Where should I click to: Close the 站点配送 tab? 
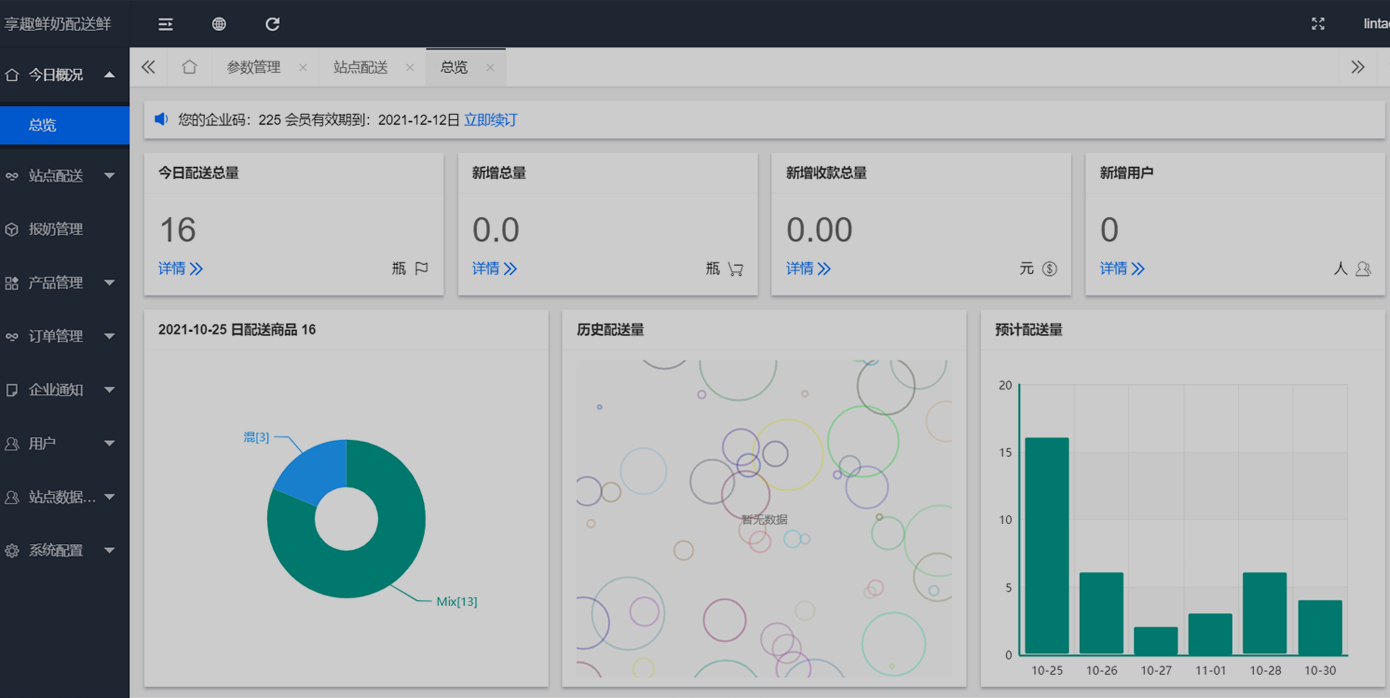point(410,68)
